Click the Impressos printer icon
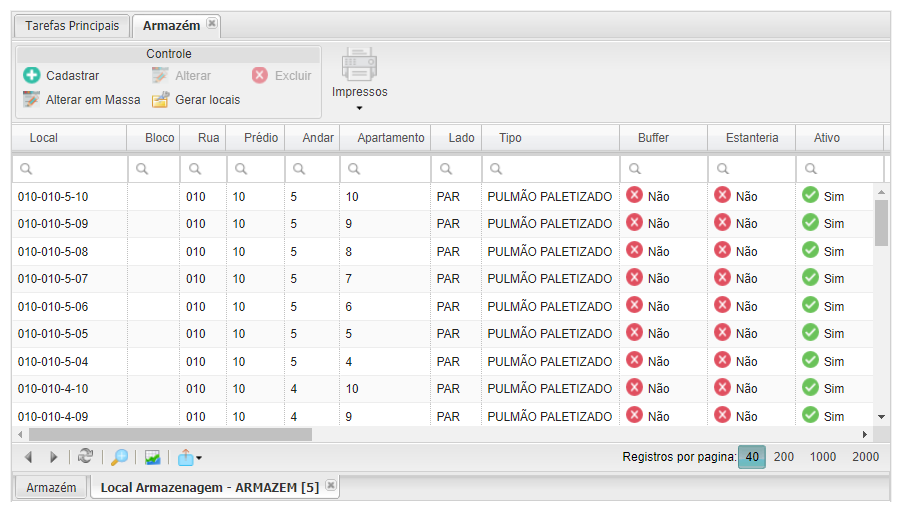Image resolution: width=902 pixels, height=512 pixels. [x=360, y=65]
